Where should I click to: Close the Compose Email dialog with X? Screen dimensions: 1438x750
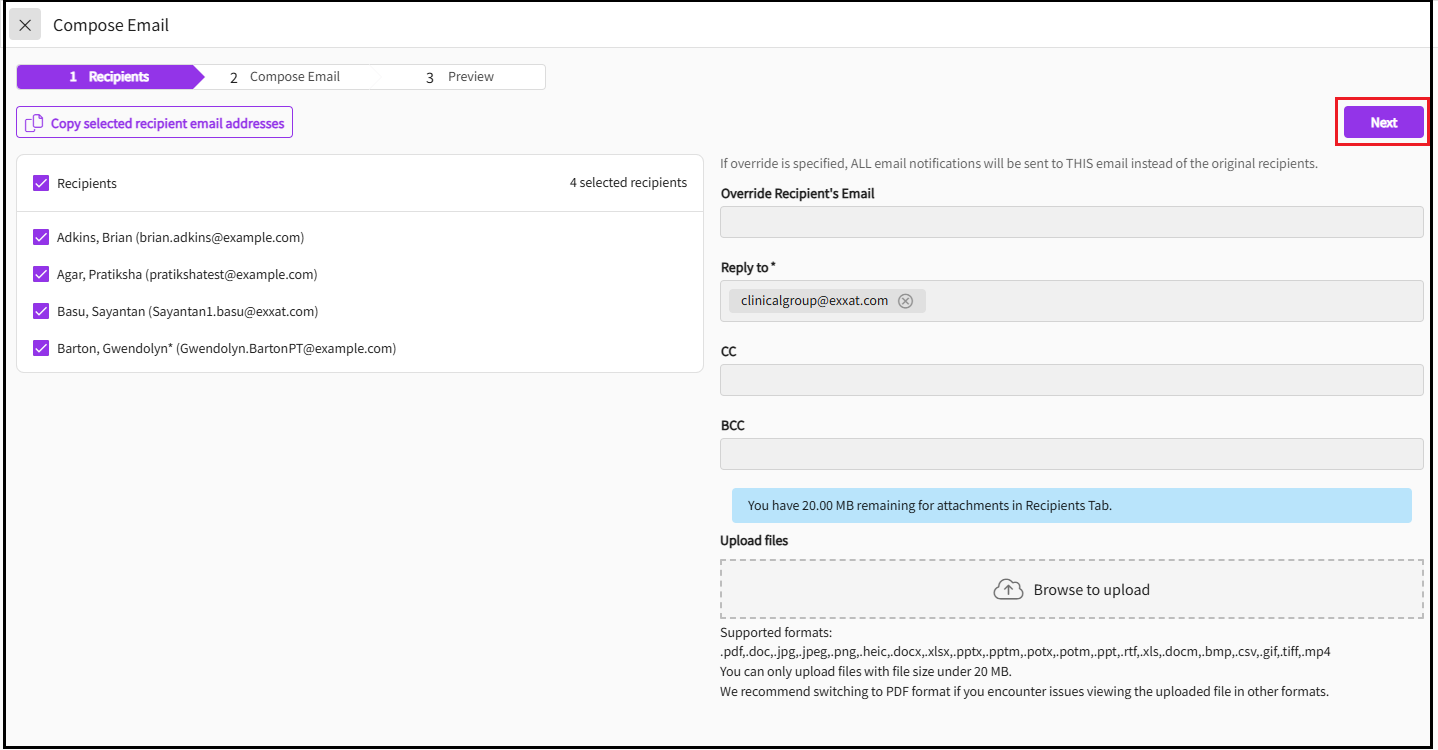click(25, 25)
